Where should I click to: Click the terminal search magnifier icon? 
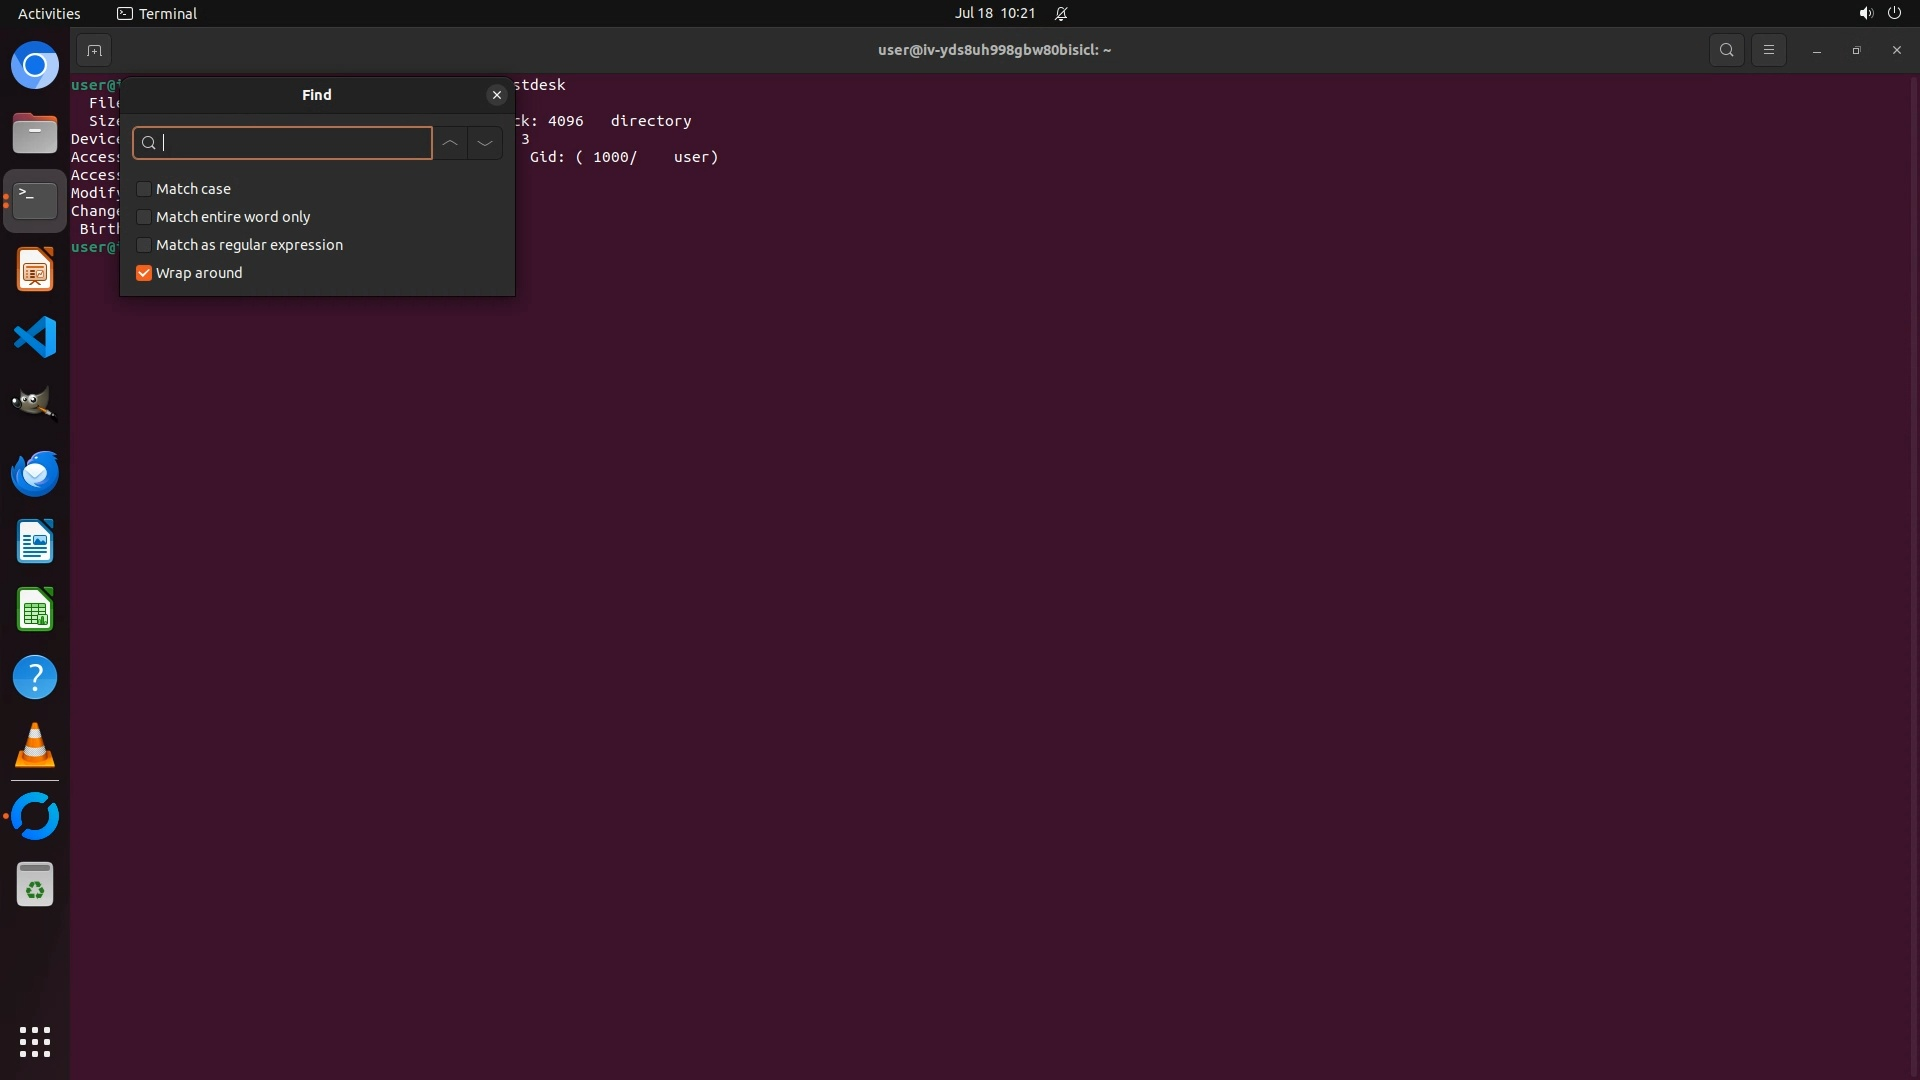coord(1726,50)
